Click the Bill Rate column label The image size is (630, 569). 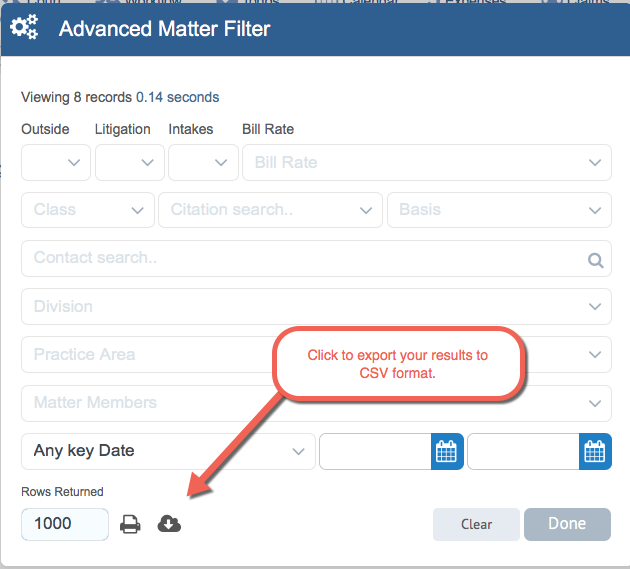tap(268, 129)
